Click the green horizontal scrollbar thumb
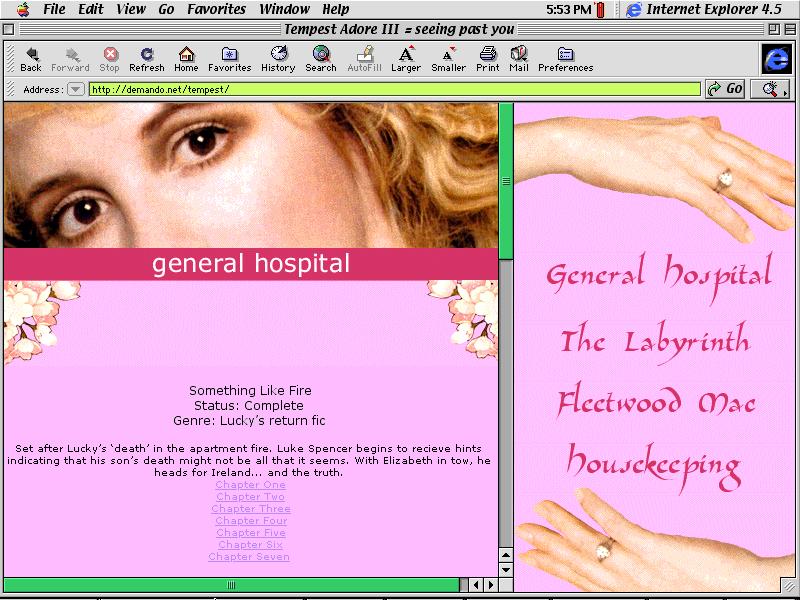 coord(232,585)
